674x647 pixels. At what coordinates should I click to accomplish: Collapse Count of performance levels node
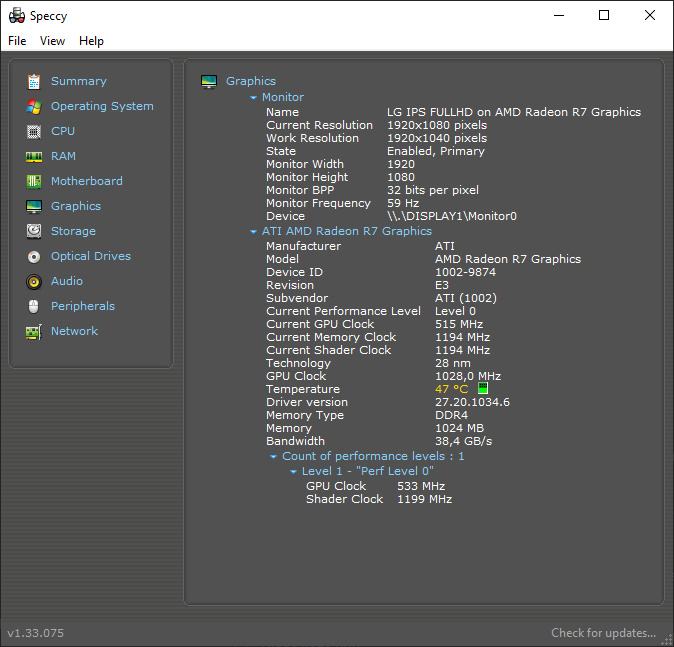(x=274, y=457)
